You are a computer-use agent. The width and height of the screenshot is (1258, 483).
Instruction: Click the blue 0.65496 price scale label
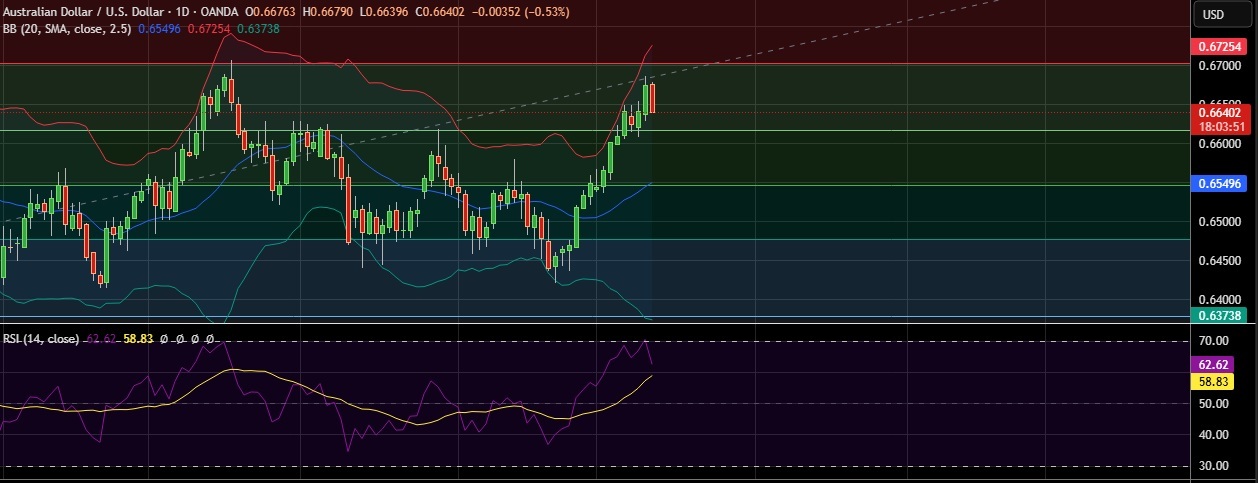1220,183
